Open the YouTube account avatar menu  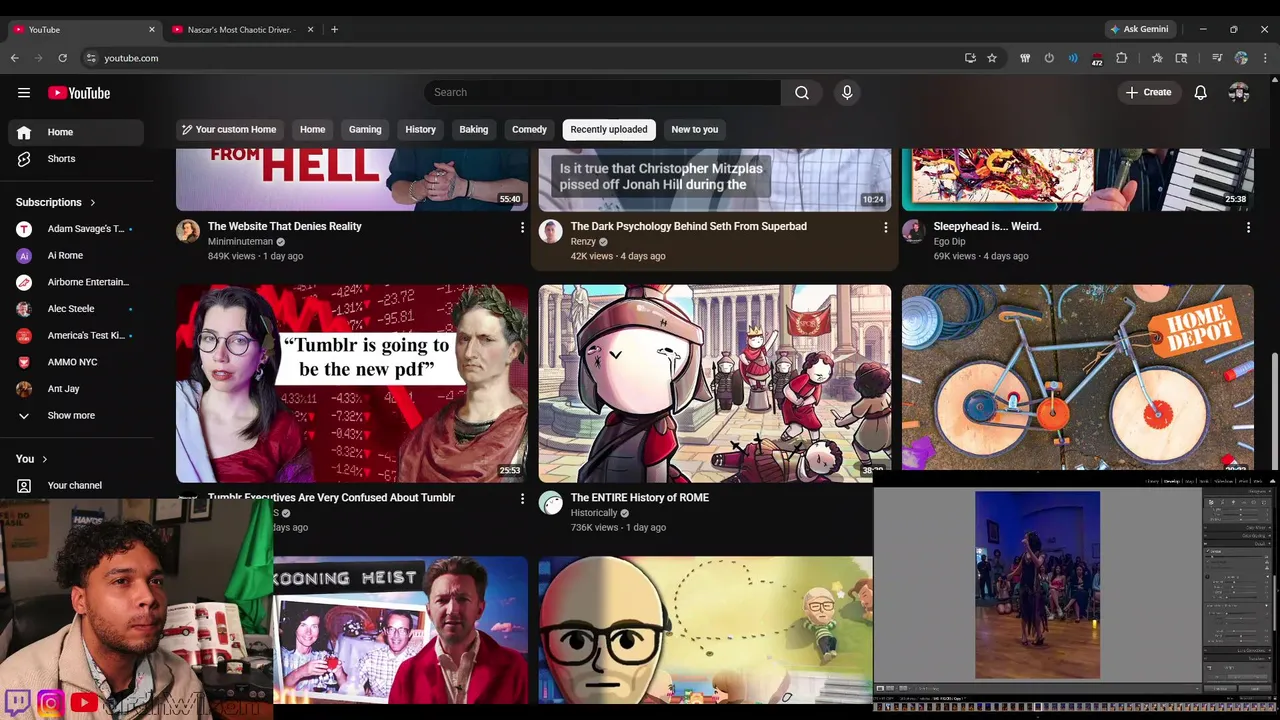(x=1239, y=93)
